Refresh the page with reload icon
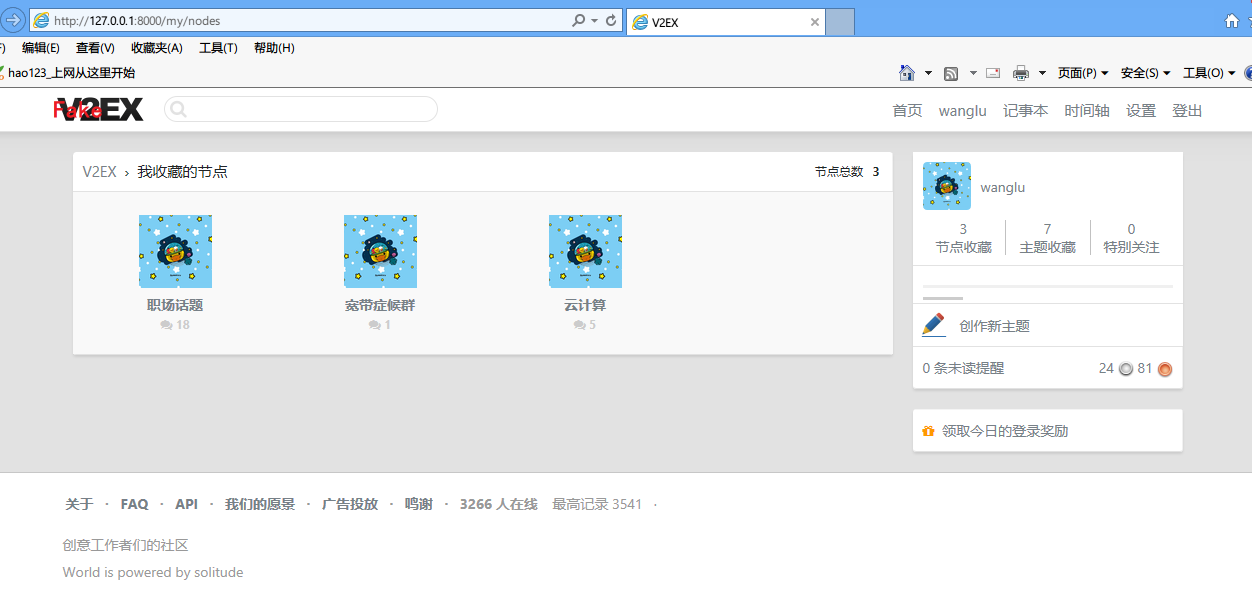The height and width of the screenshot is (607, 1252). [x=611, y=21]
